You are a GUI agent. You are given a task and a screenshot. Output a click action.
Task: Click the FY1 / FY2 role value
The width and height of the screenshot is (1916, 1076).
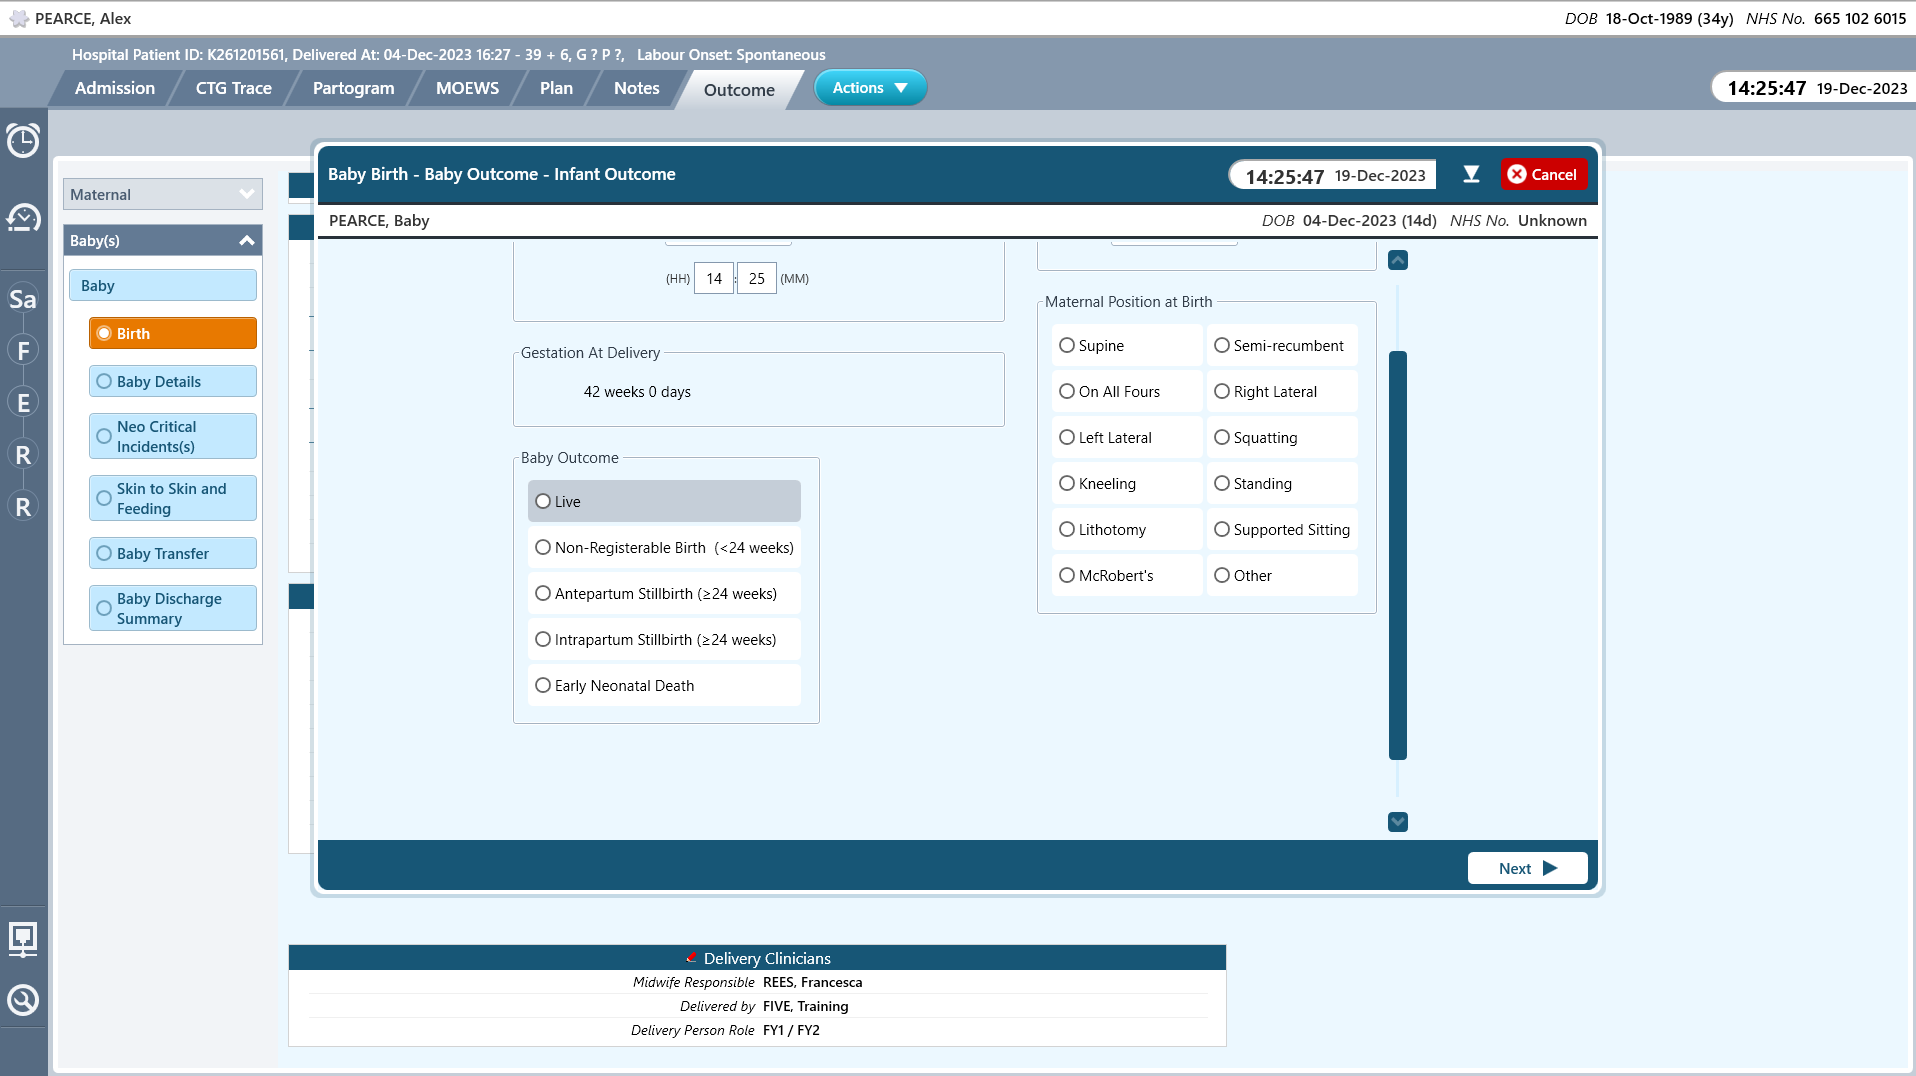(791, 1030)
